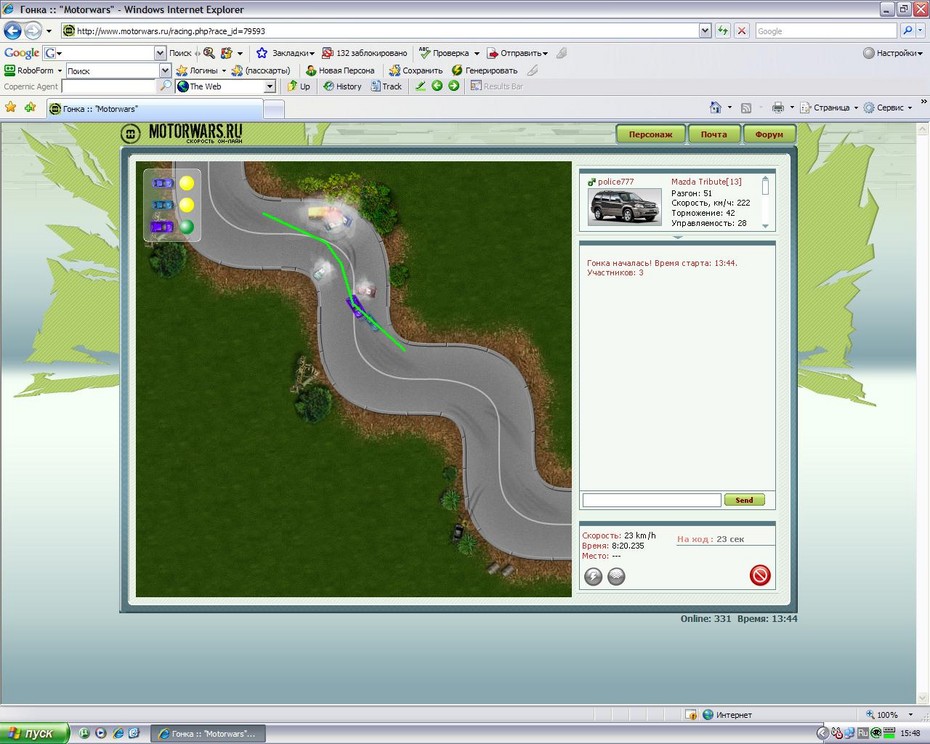Open the Настройки dropdown on Google toolbar
This screenshot has height=744, width=930.
[893, 53]
